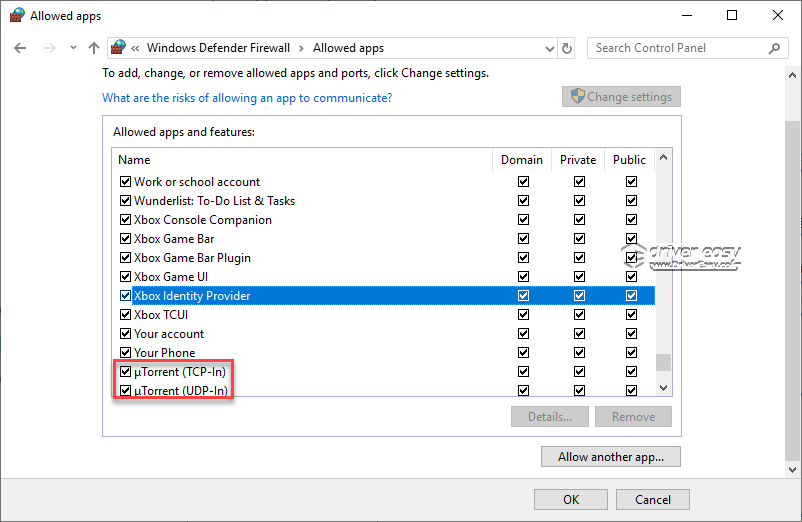Open recent locations dropdown arrow
802x522 pixels.
tap(73, 48)
